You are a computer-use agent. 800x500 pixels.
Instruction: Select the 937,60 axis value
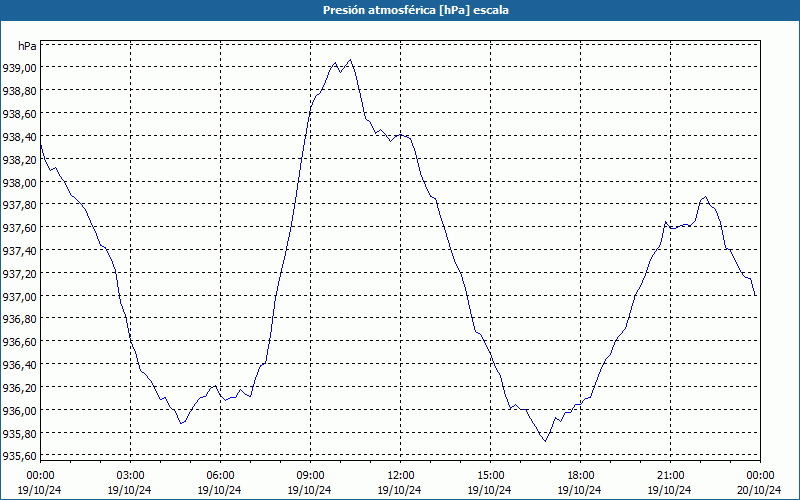[19, 228]
